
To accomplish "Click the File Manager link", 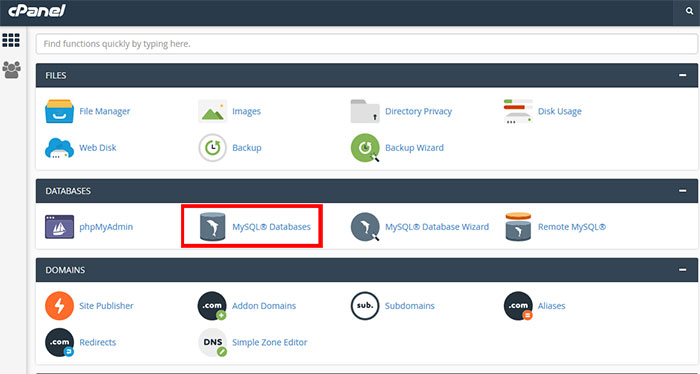I will tap(104, 111).
